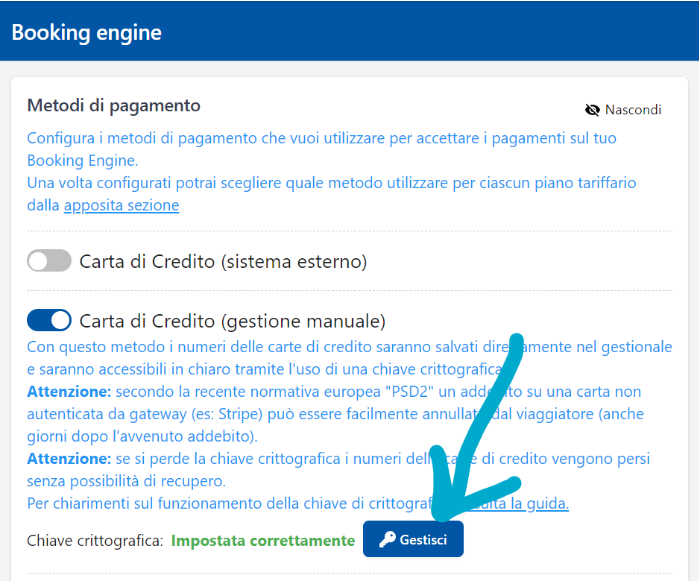Click the "Metodi di pagamento" section heading

tap(114, 105)
